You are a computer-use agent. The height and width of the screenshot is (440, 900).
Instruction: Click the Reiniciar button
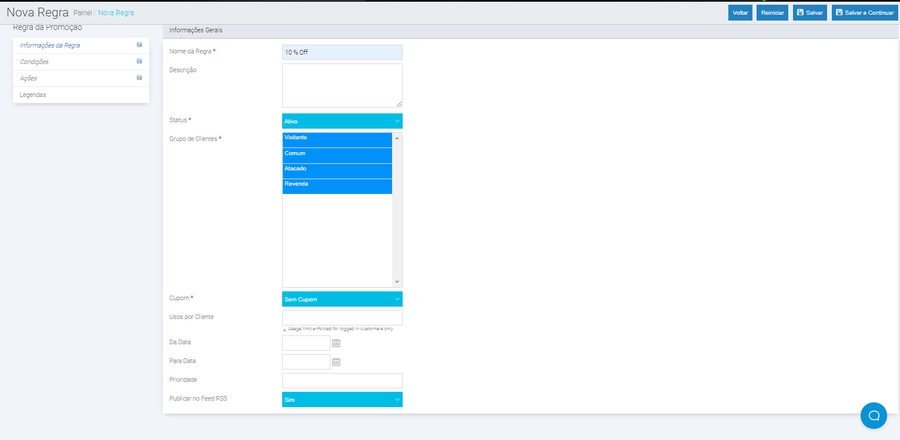pos(772,13)
